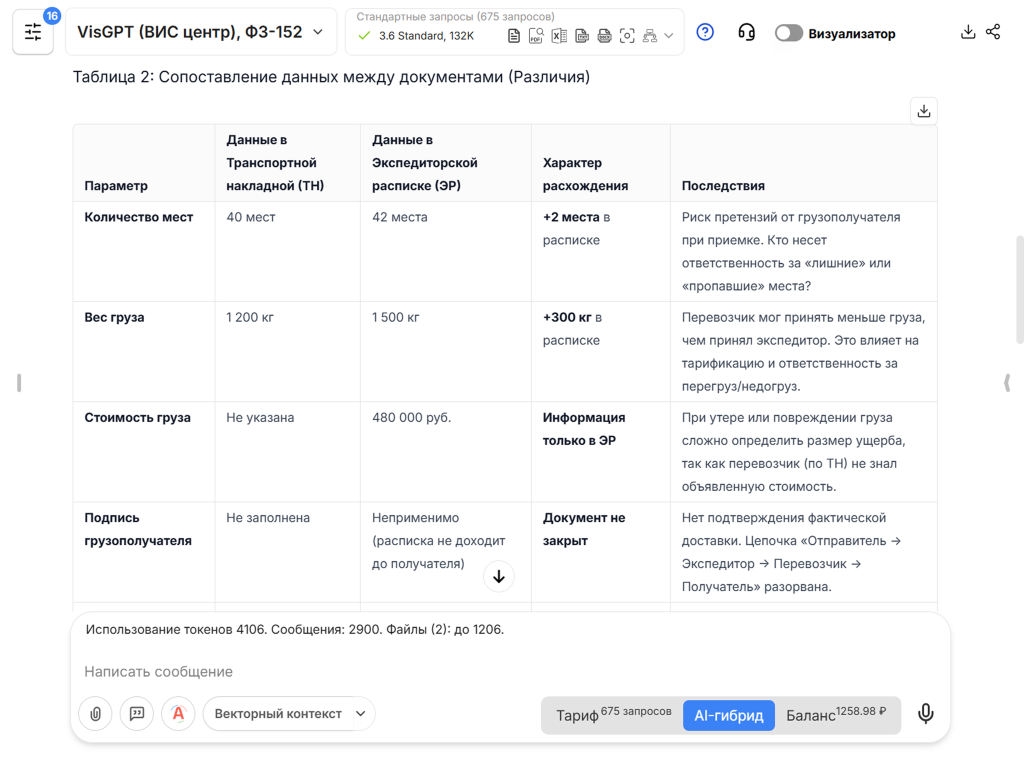Click the token usage info line

click(x=295, y=630)
